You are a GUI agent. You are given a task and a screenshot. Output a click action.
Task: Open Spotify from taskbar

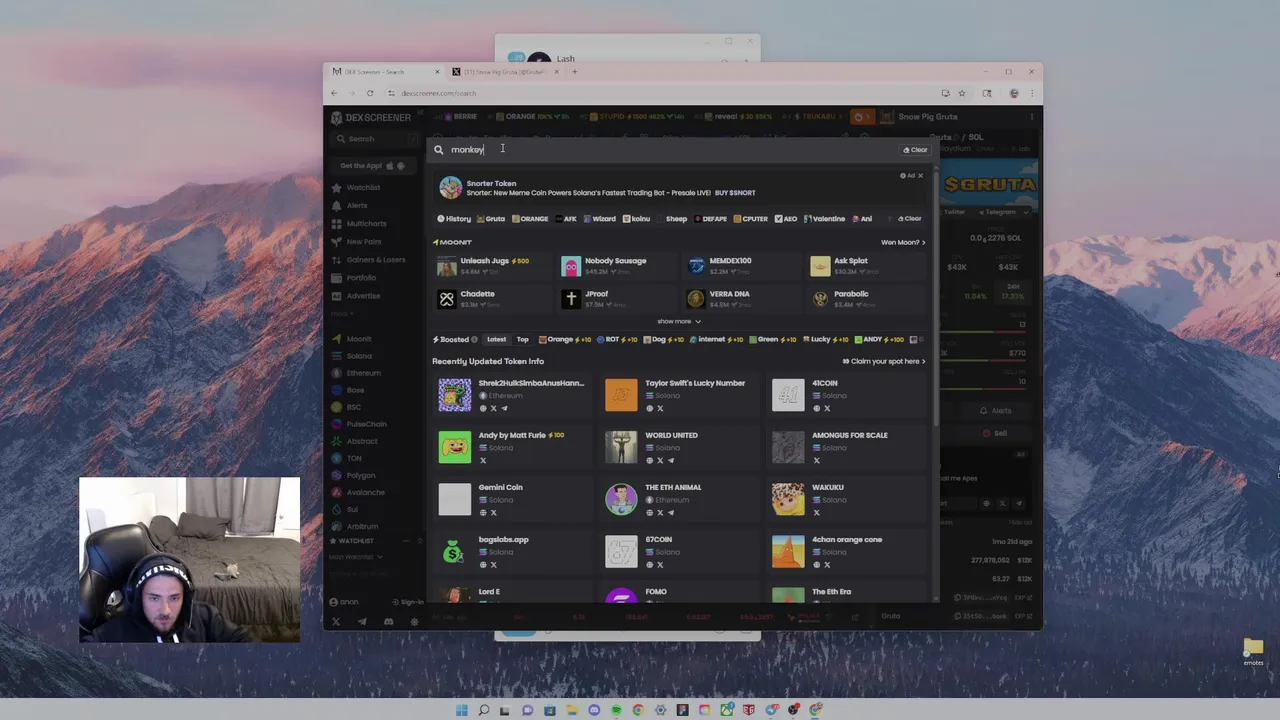tap(616, 710)
